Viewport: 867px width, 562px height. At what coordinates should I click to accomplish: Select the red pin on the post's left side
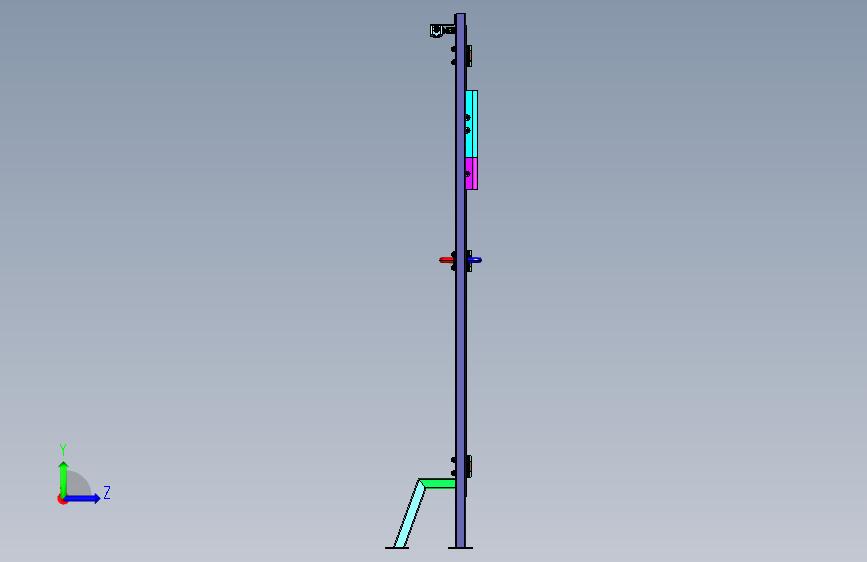[x=446, y=260]
